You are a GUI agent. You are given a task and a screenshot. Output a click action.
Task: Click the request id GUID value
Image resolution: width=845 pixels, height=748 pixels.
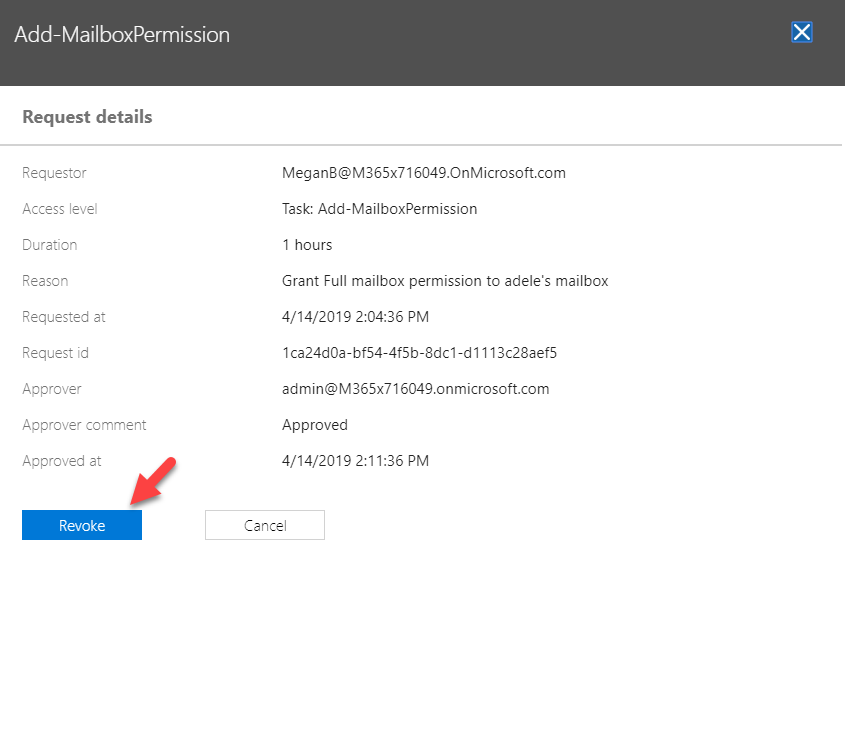(419, 353)
